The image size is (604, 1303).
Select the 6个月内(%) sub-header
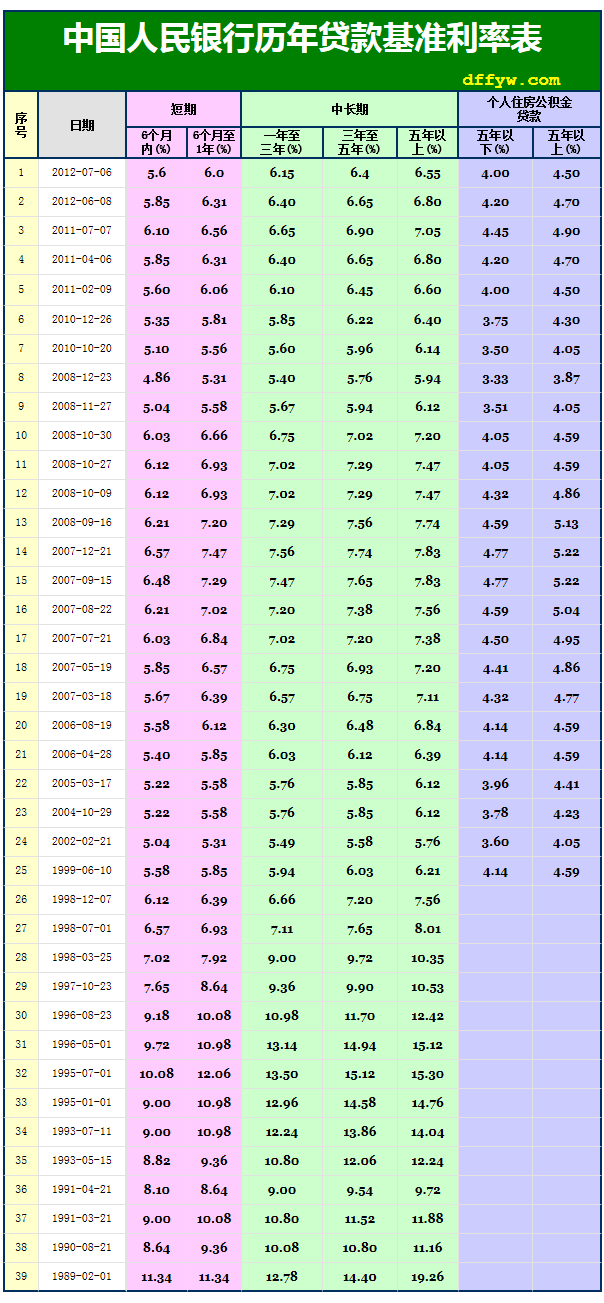pyautogui.click(x=156, y=142)
